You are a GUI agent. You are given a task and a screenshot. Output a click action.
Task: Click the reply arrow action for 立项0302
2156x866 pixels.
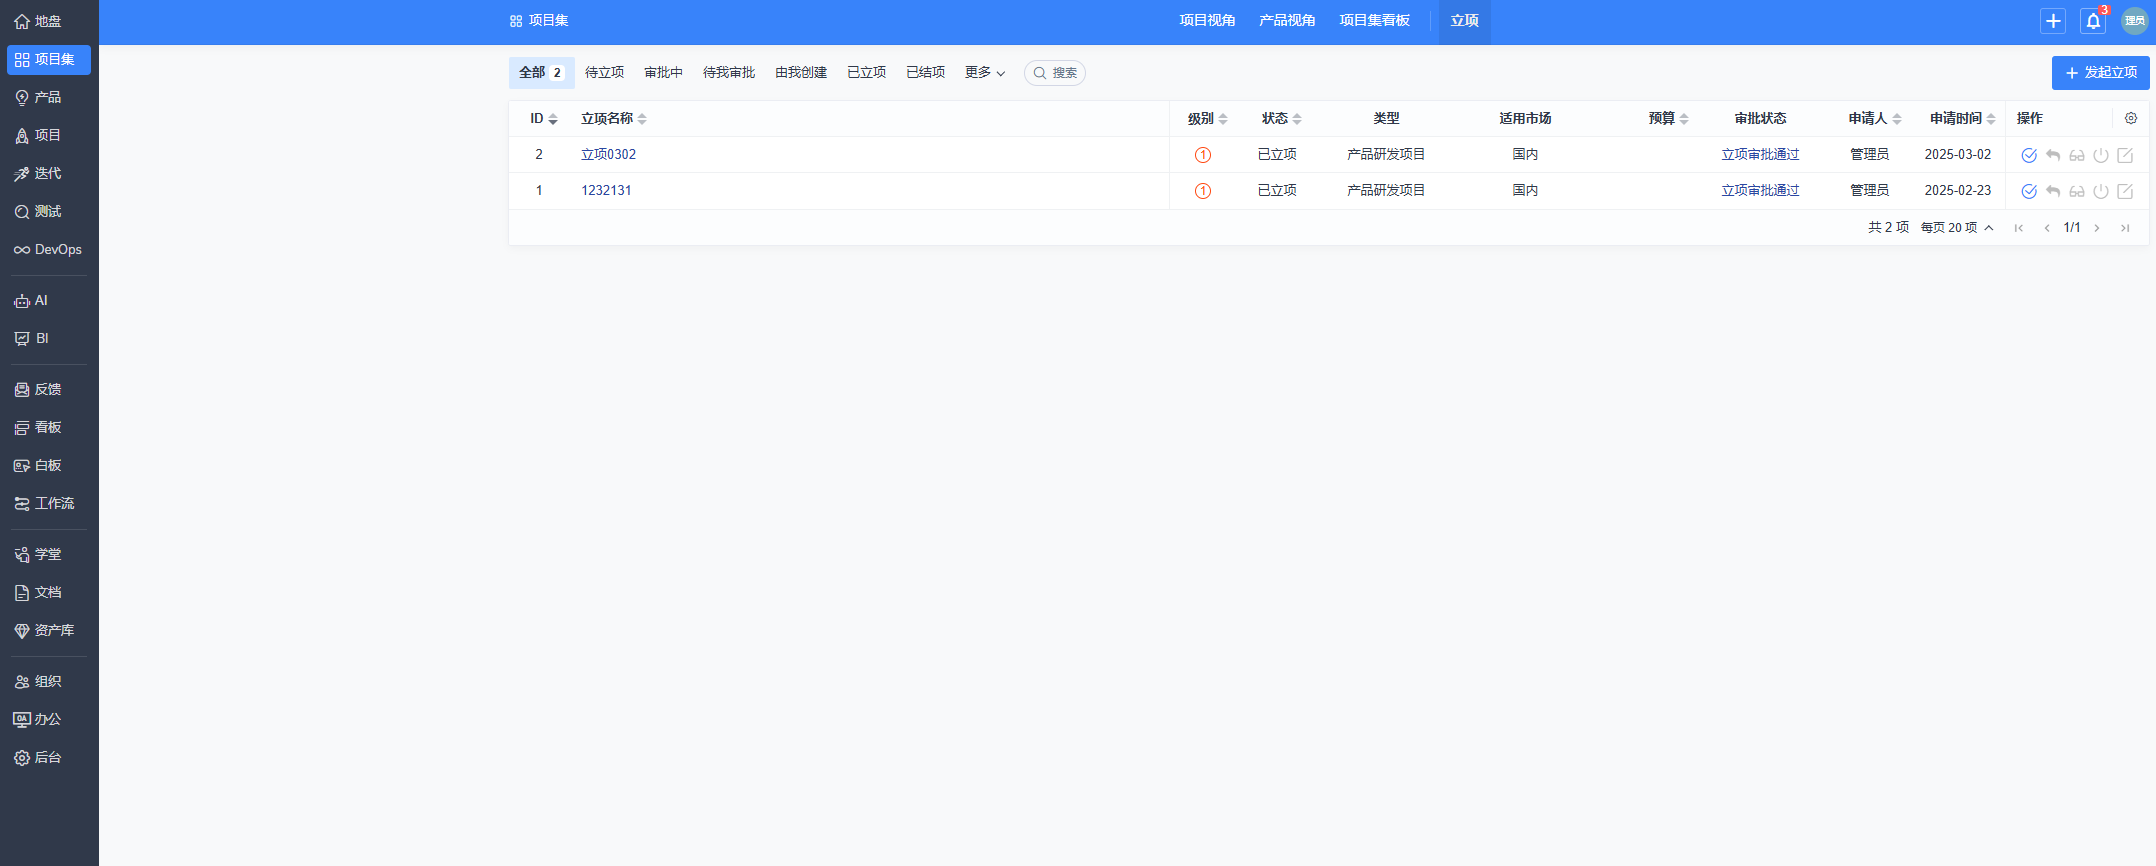pyautogui.click(x=2053, y=155)
